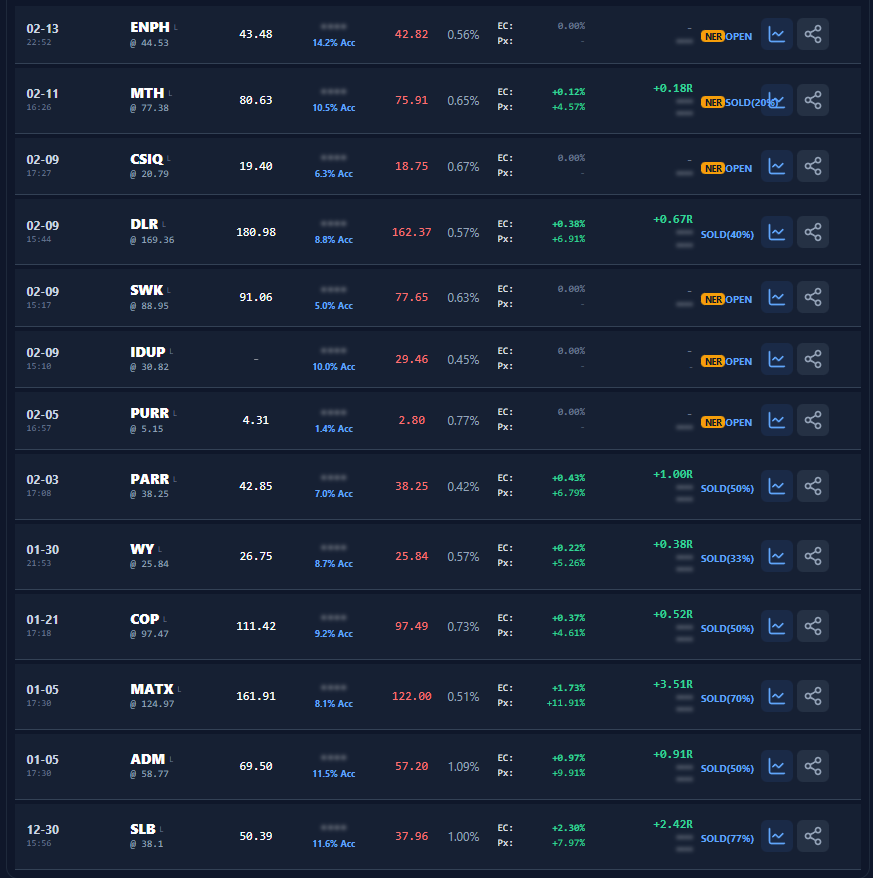Share the MTH trade entry
This screenshot has width=873, height=878.
click(x=813, y=100)
